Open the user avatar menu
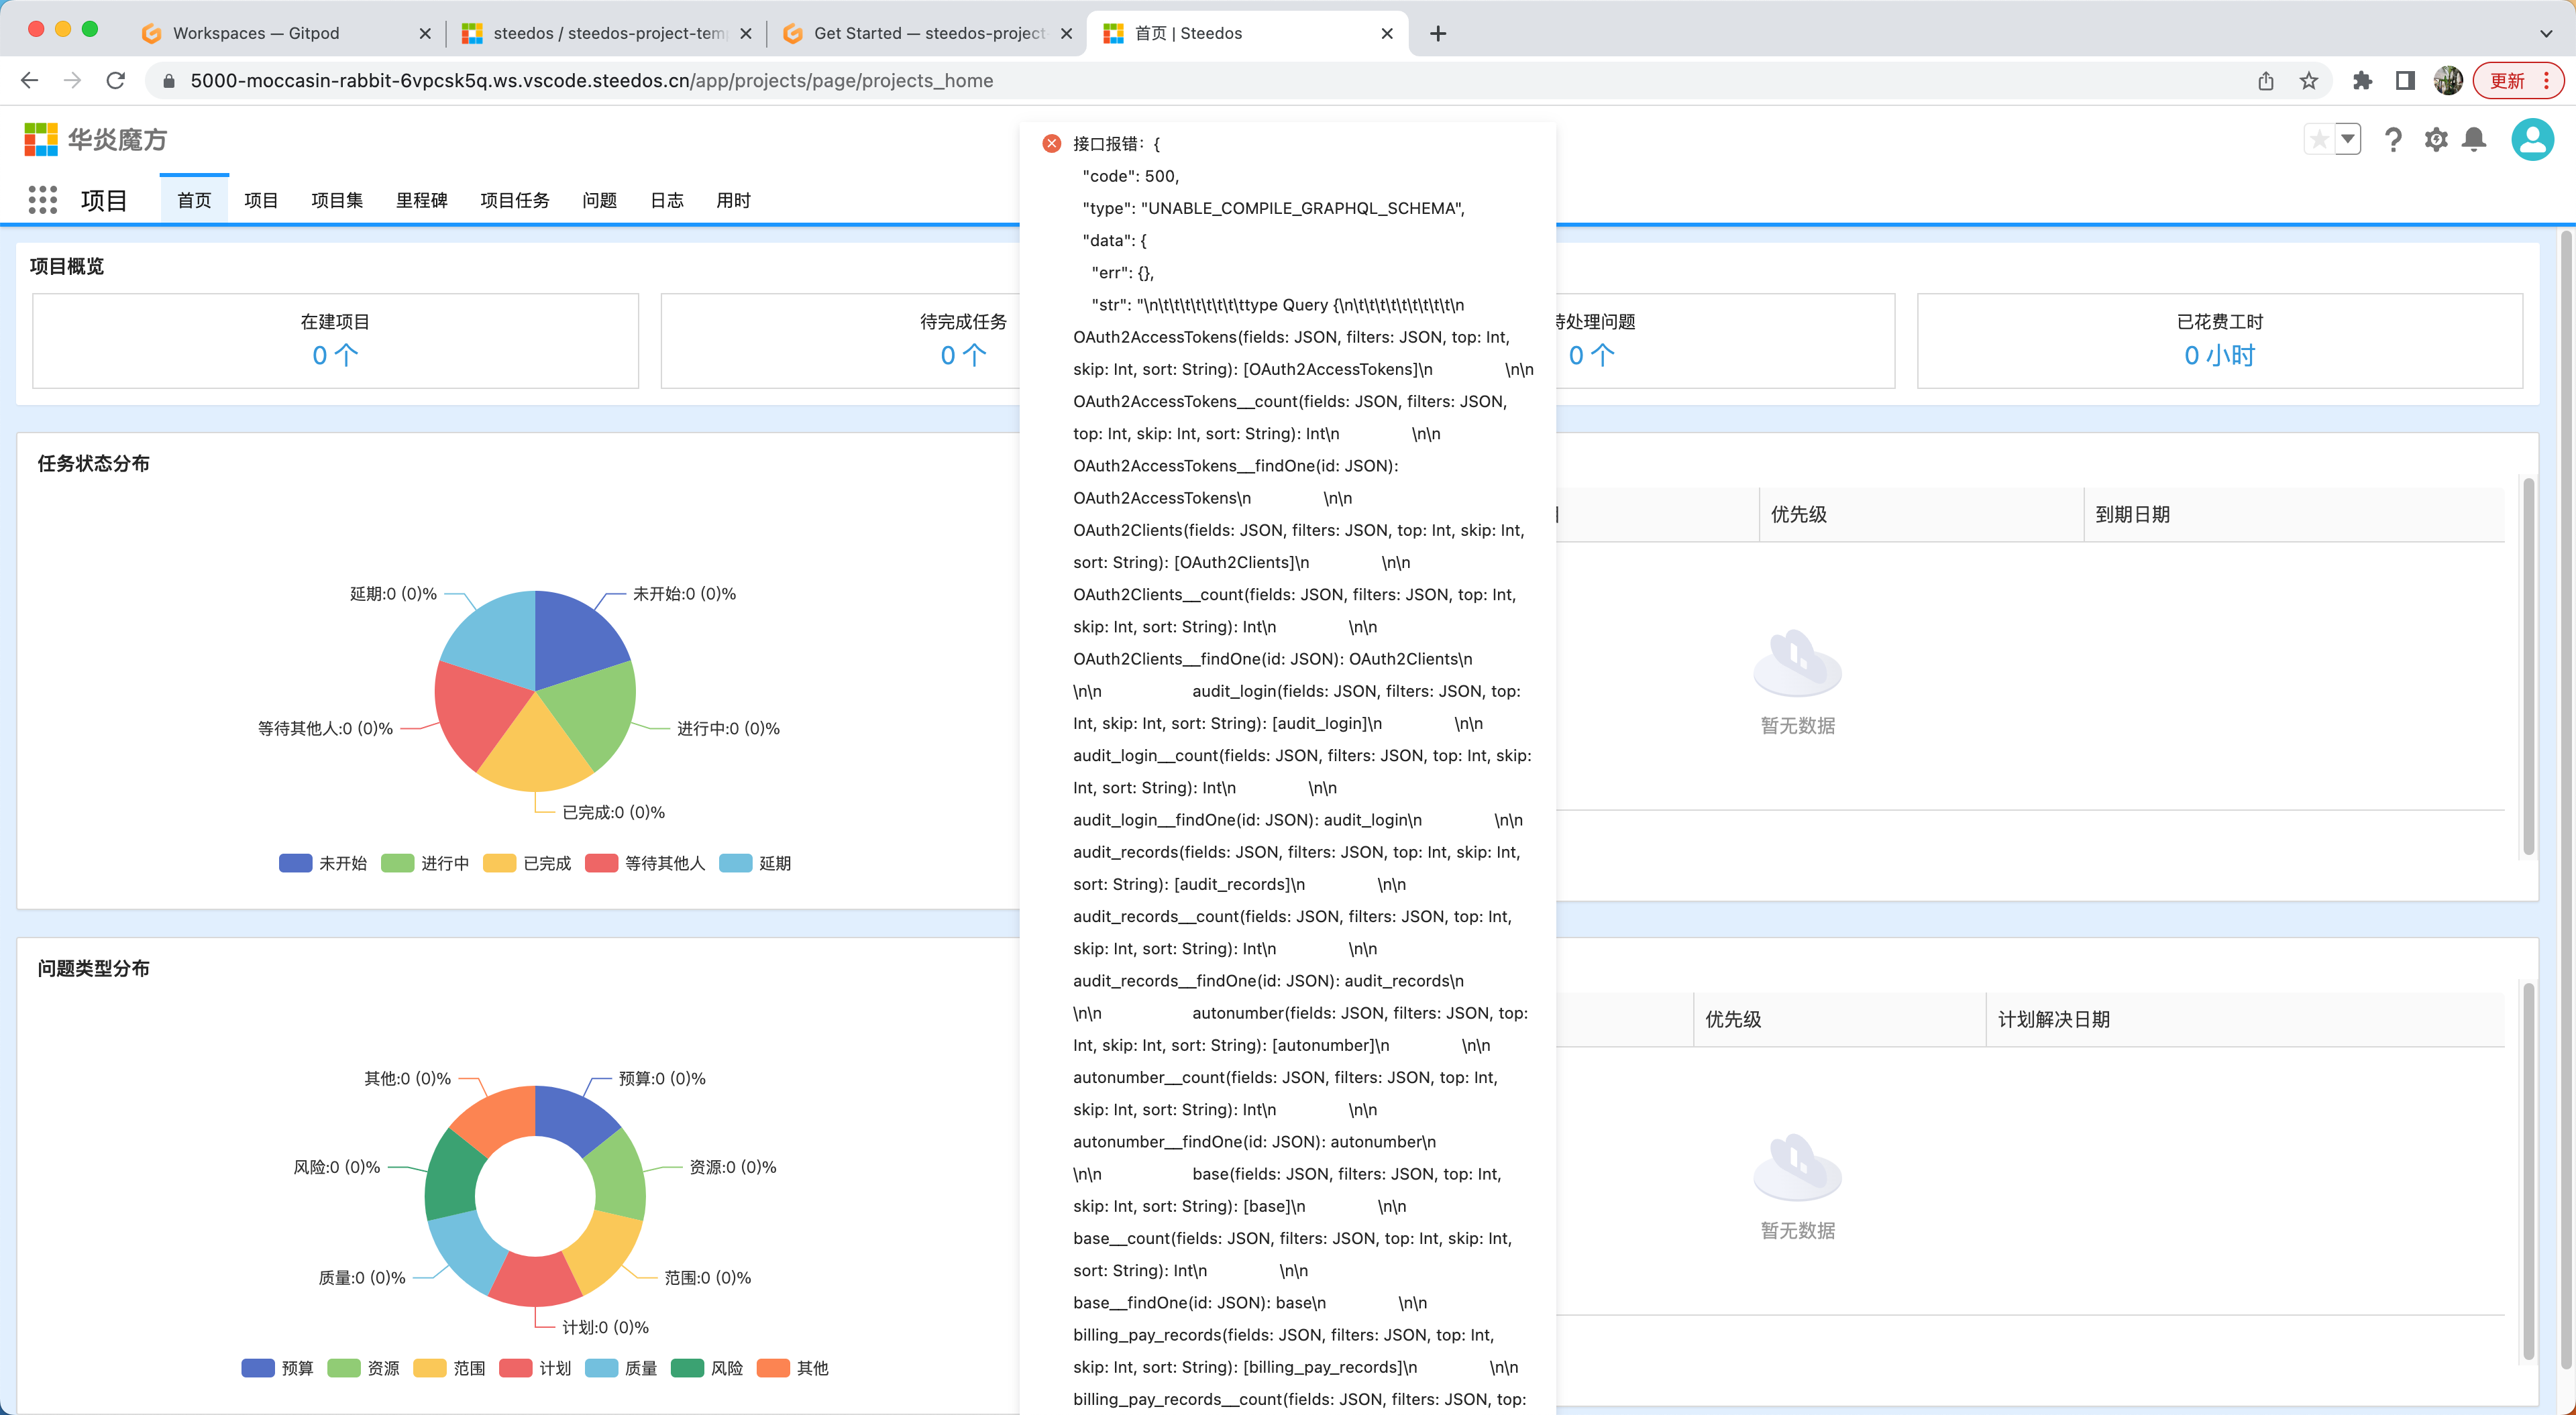The image size is (2576, 1415). click(x=2532, y=140)
